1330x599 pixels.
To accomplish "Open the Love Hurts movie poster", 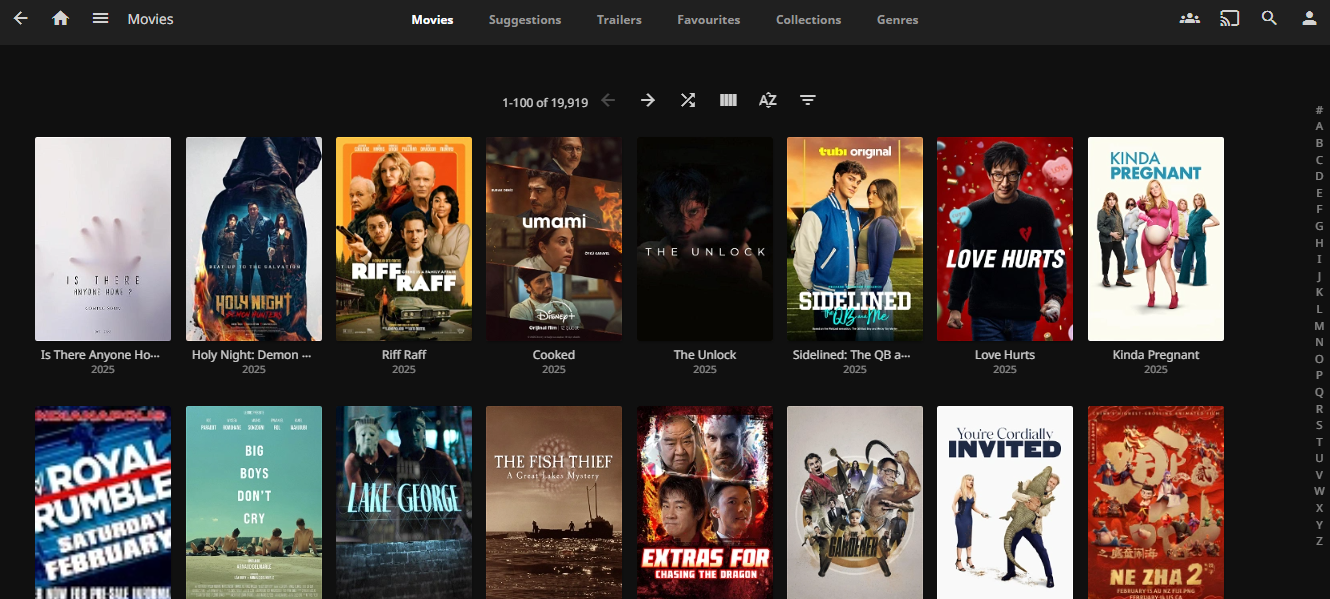I will [x=1005, y=239].
